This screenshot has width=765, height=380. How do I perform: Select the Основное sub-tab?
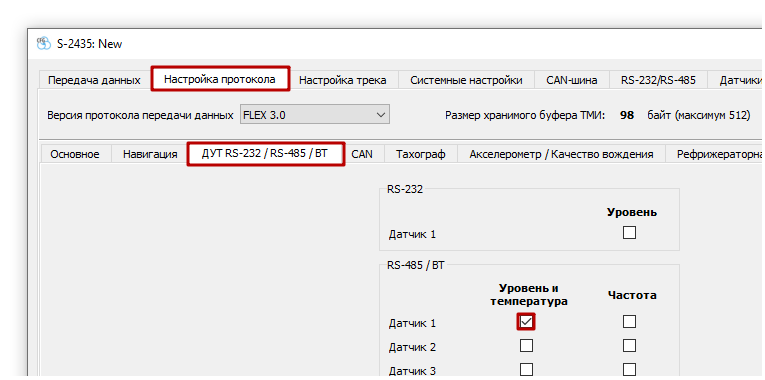[75, 154]
